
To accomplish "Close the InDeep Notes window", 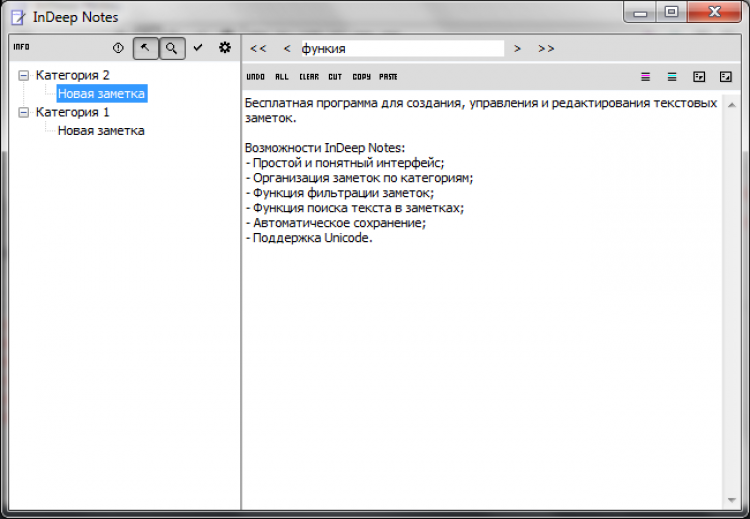I will click(715, 12).
